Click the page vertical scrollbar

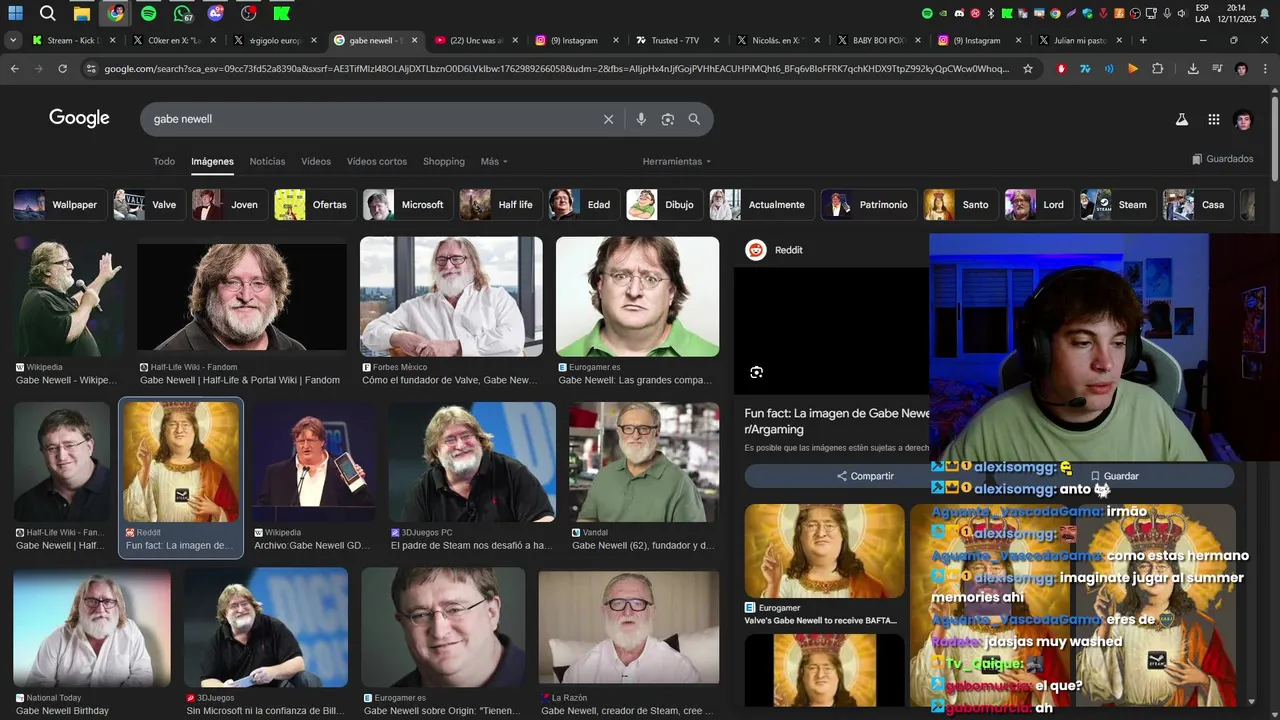pyautogui.click(x=1275, y=138)
